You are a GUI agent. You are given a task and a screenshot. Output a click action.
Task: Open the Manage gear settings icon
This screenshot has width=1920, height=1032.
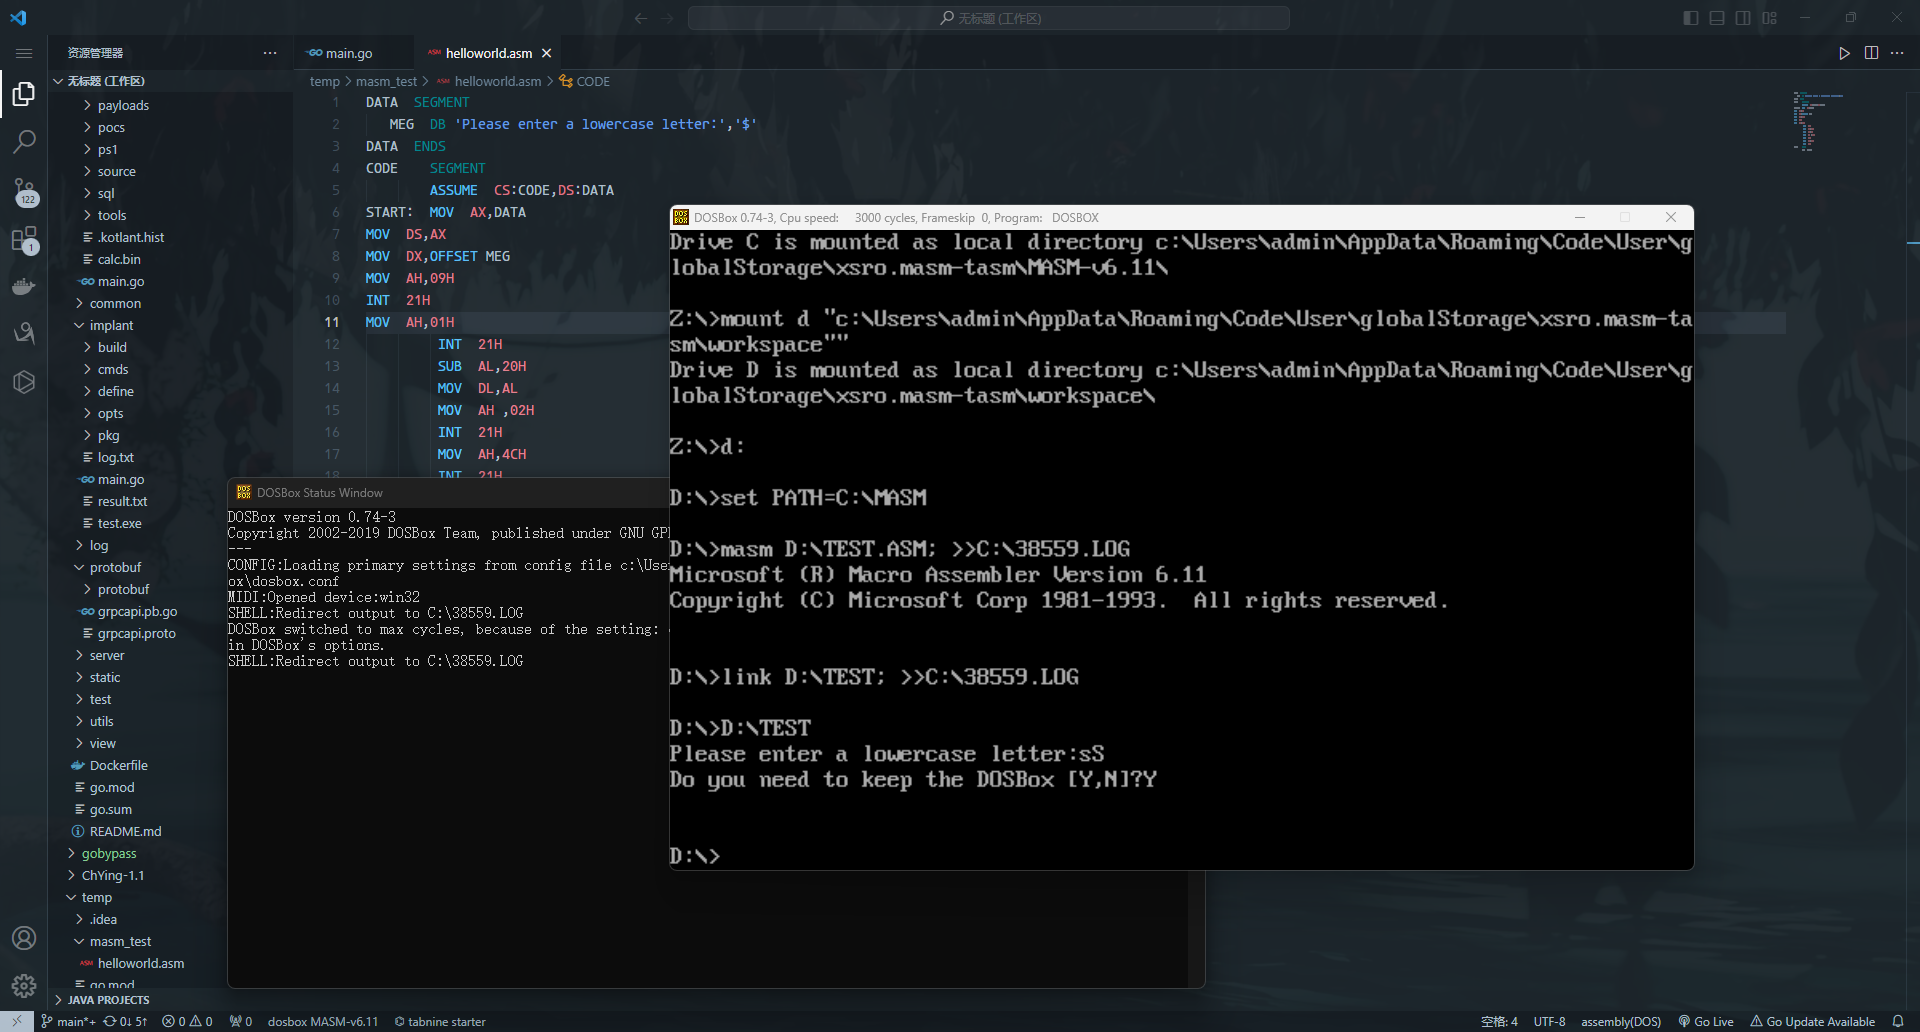pyautogui.click(x=24, y=986)
